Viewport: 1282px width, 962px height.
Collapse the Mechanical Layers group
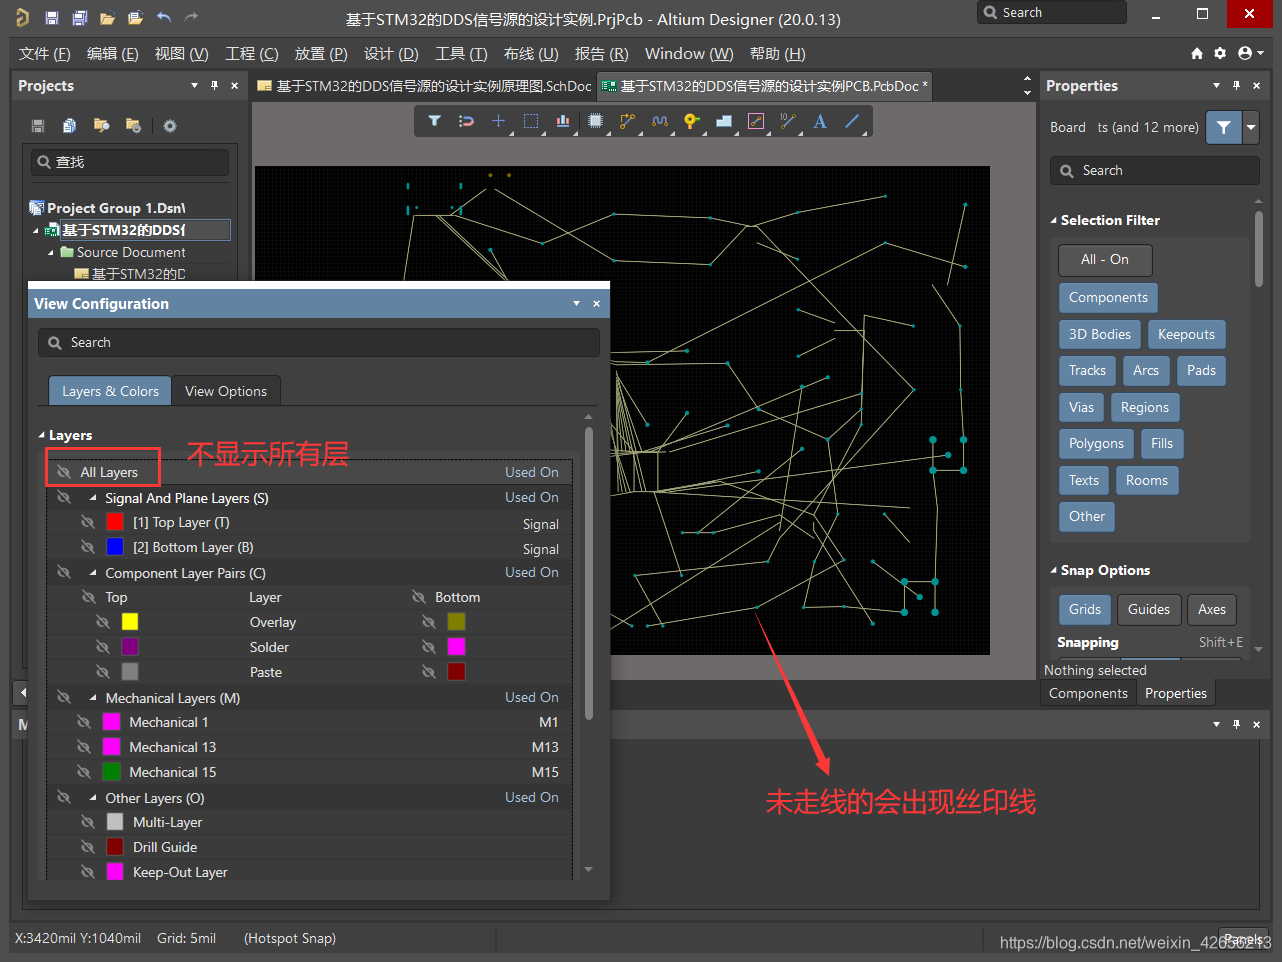point(93,698)
